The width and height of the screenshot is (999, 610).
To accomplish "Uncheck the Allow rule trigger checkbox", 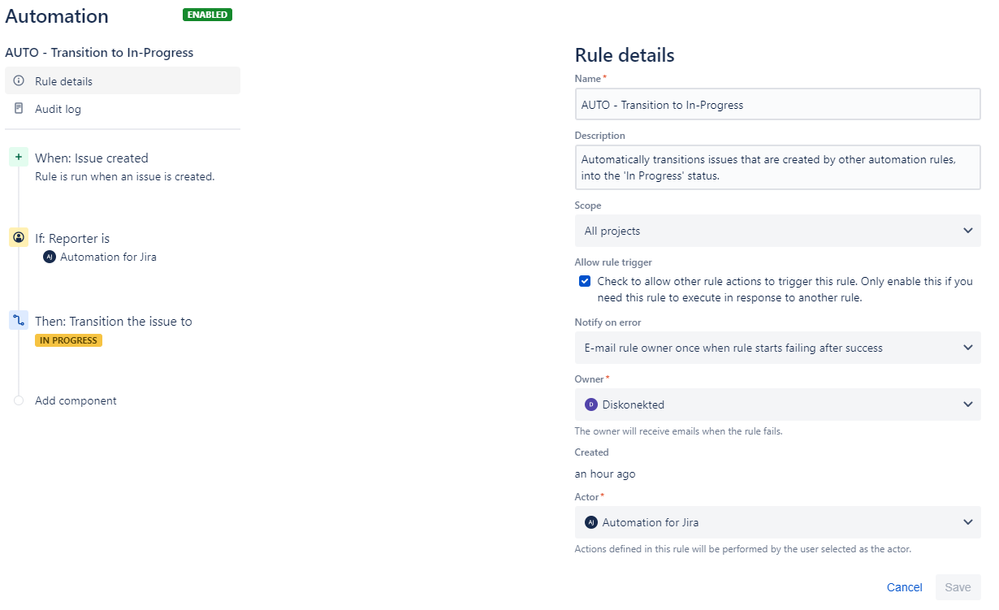I will point(584,281).
